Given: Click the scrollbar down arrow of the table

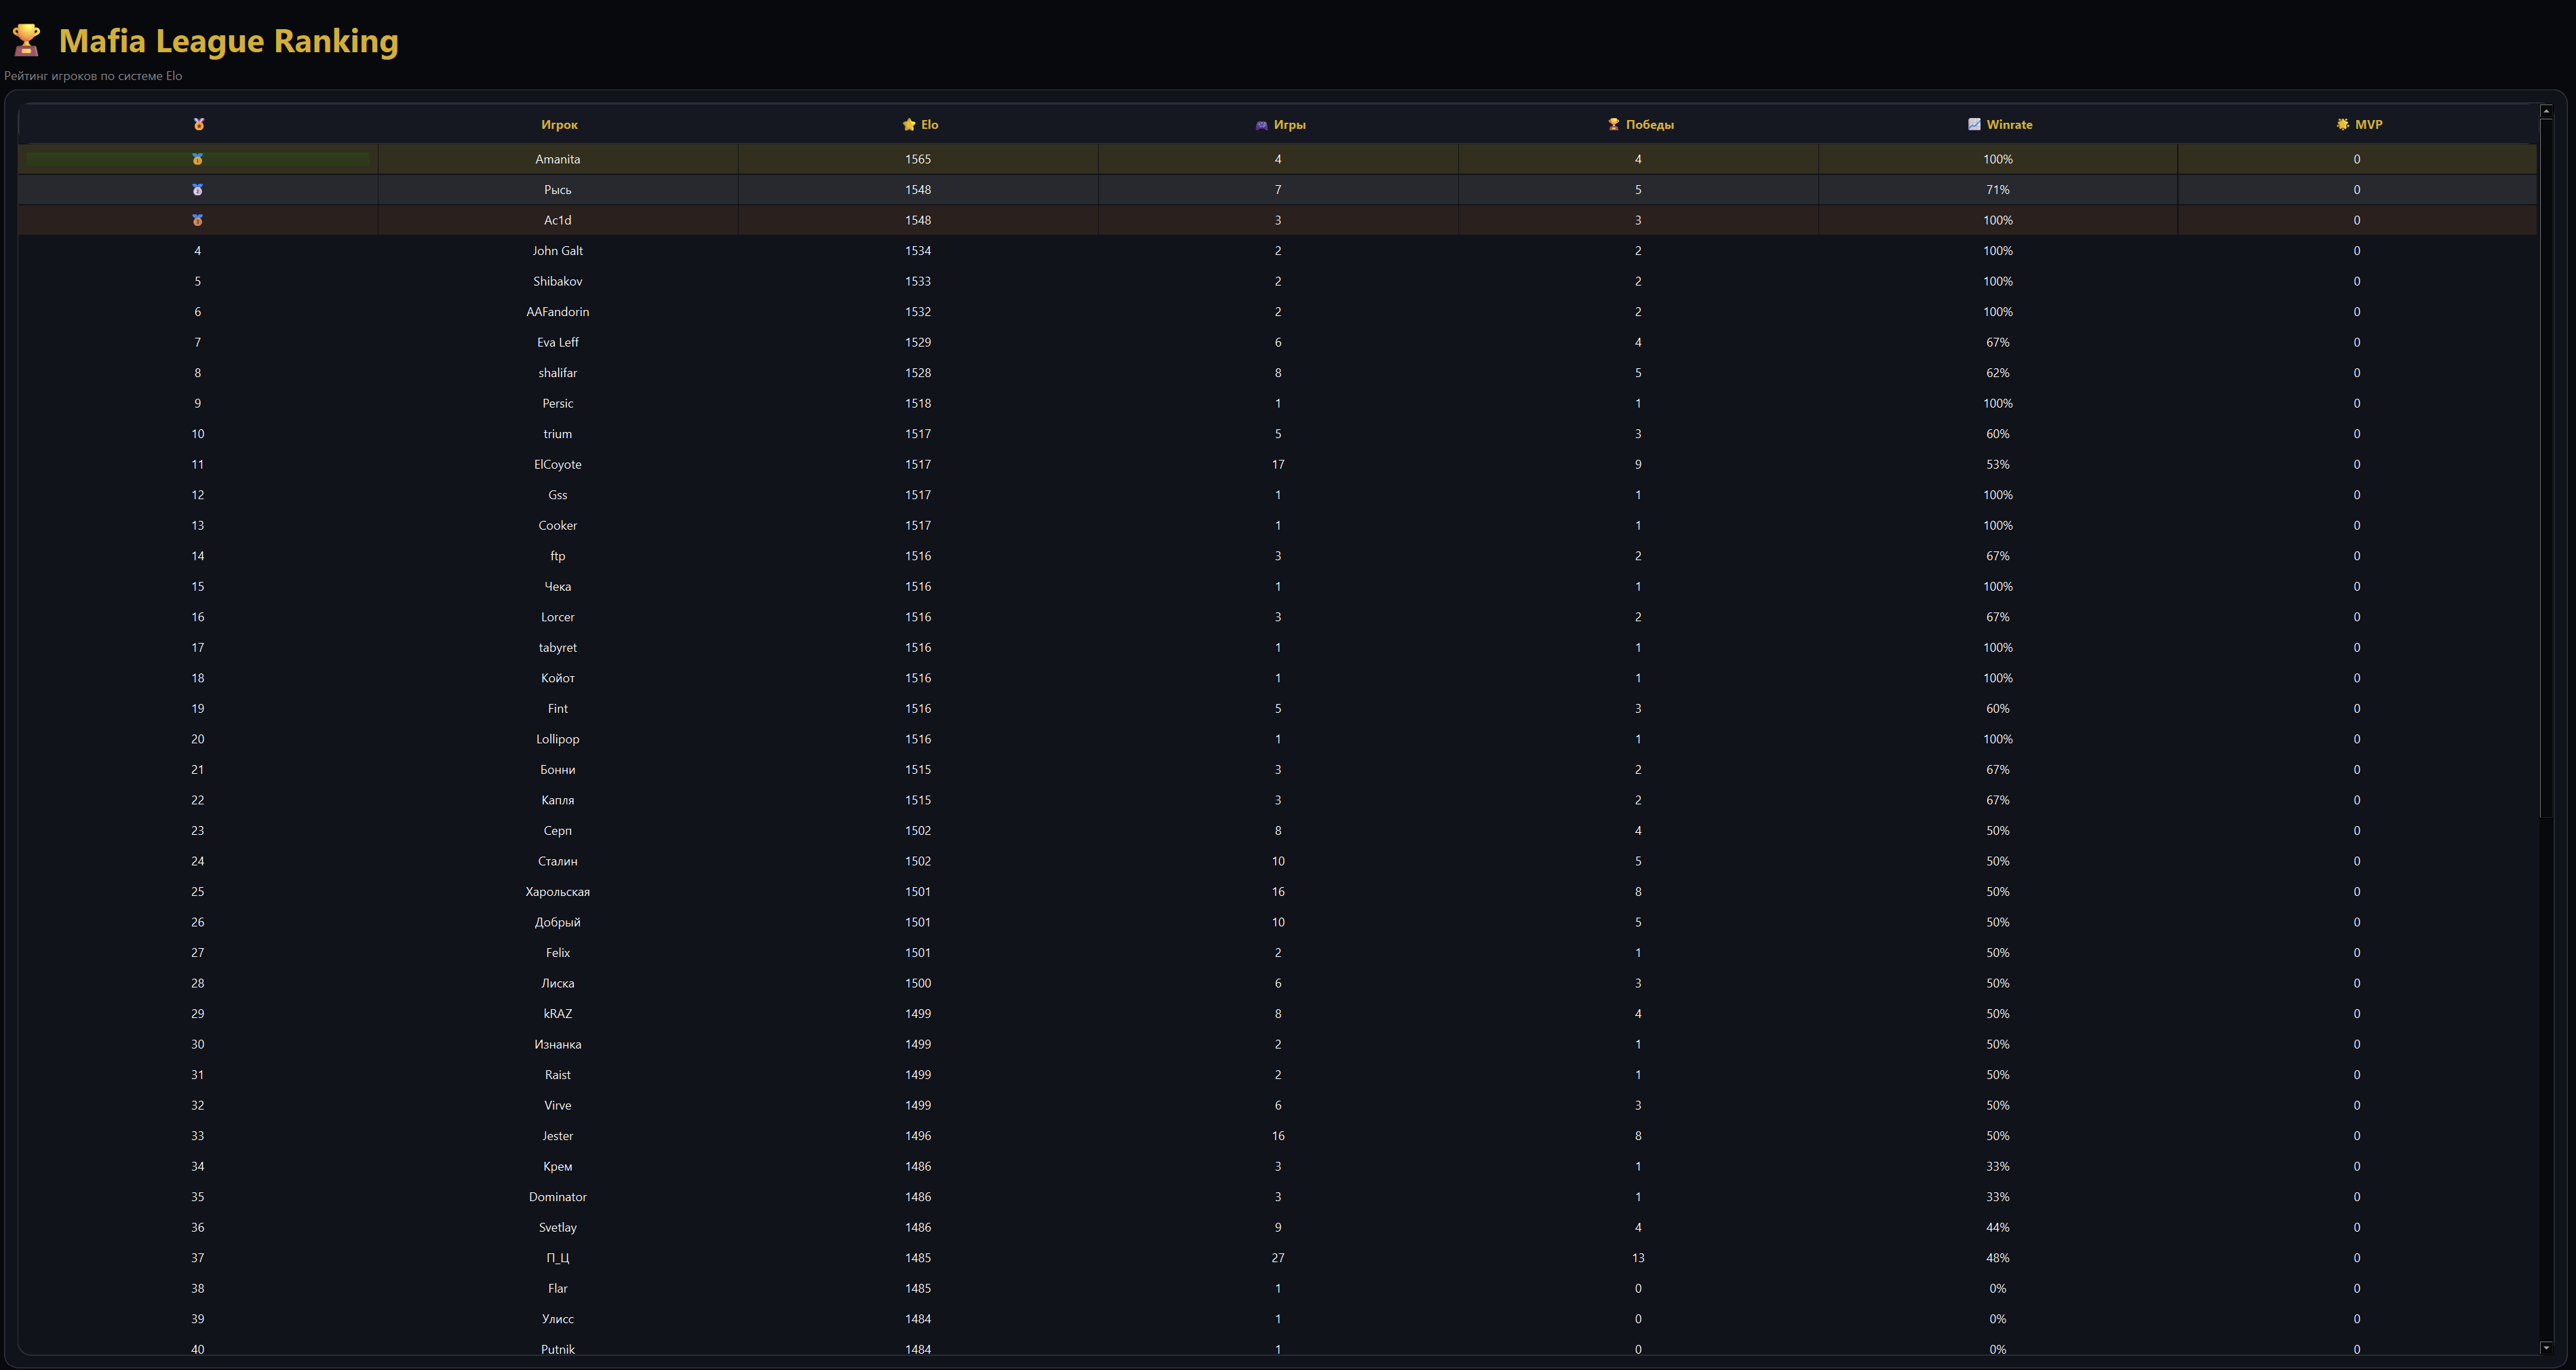Looking at the screenshot, I should point(2546,1347).
